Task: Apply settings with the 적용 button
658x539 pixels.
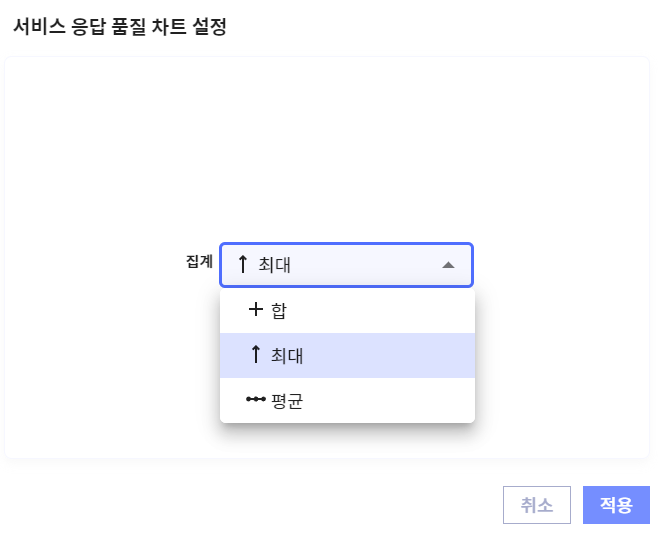Action: 616,505
